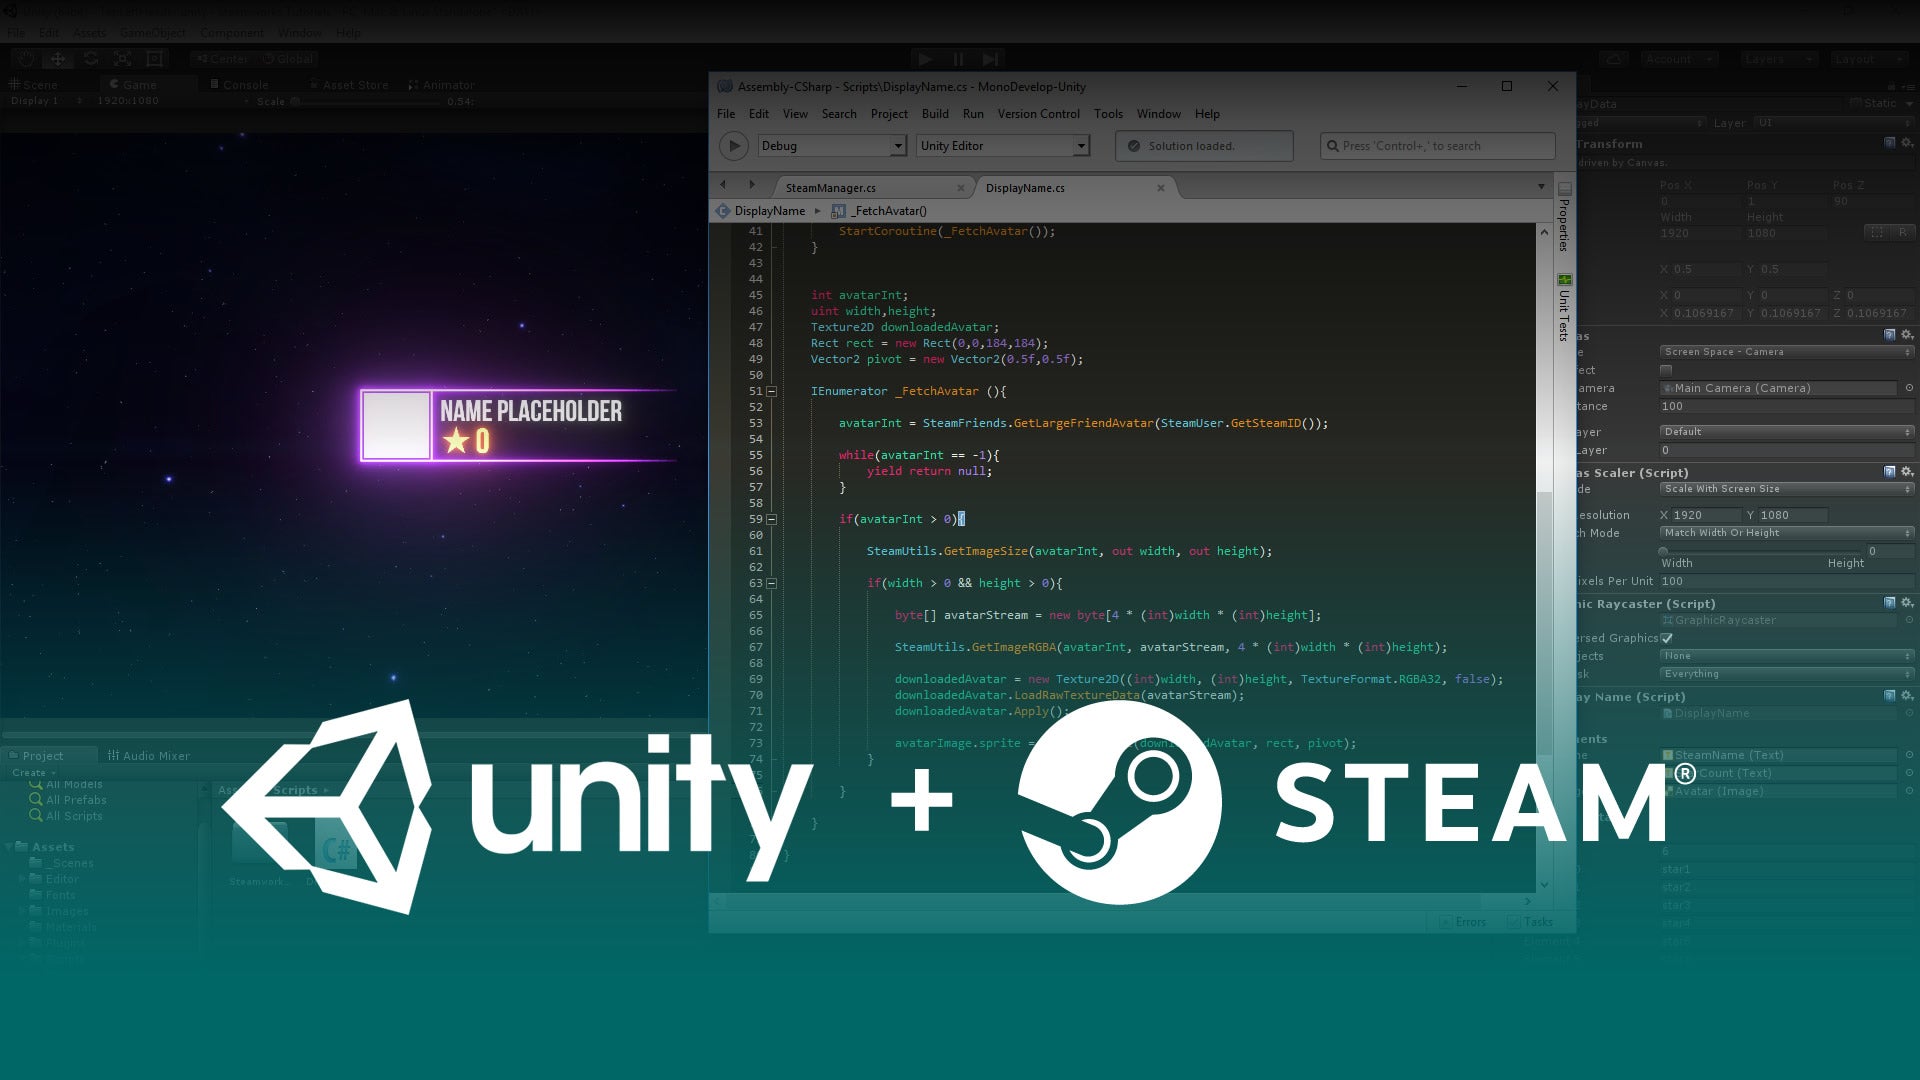Viewport: 1920px width, 1080px height.
Task: Collapse the code fold at line 59
Action: [x=772, y=520]
